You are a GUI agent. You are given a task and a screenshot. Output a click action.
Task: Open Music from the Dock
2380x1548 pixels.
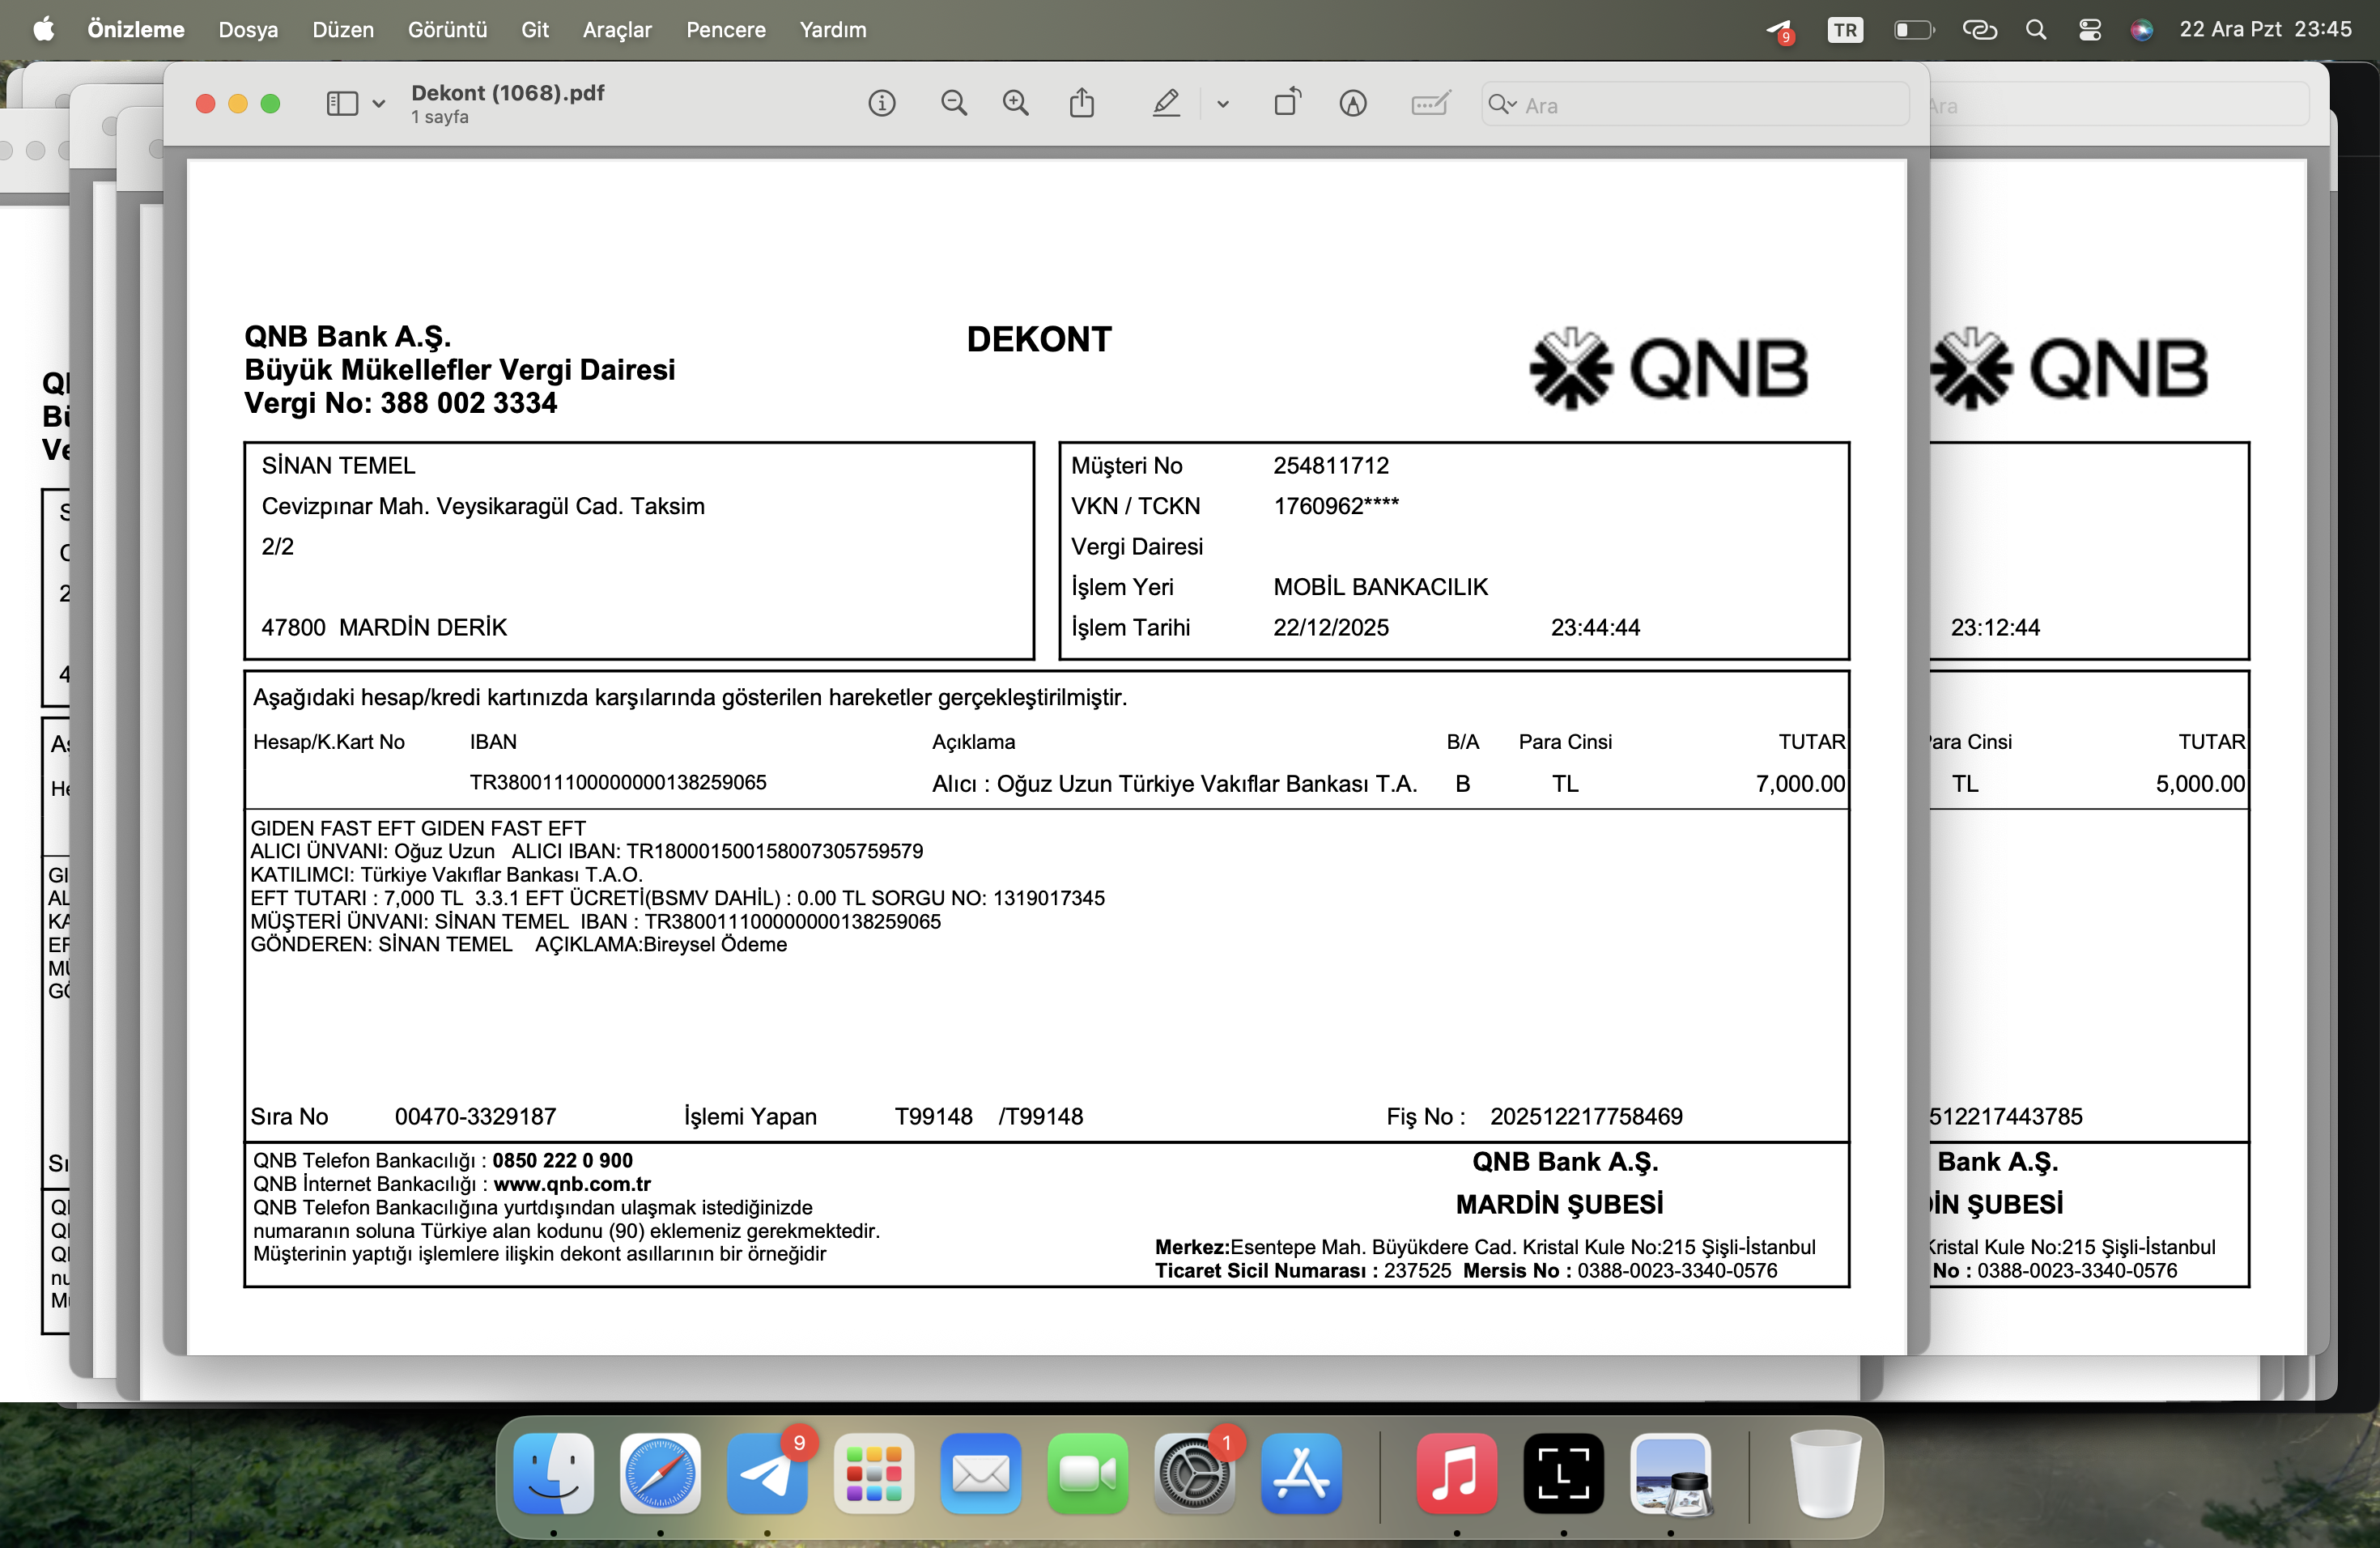[1457, 1474]
